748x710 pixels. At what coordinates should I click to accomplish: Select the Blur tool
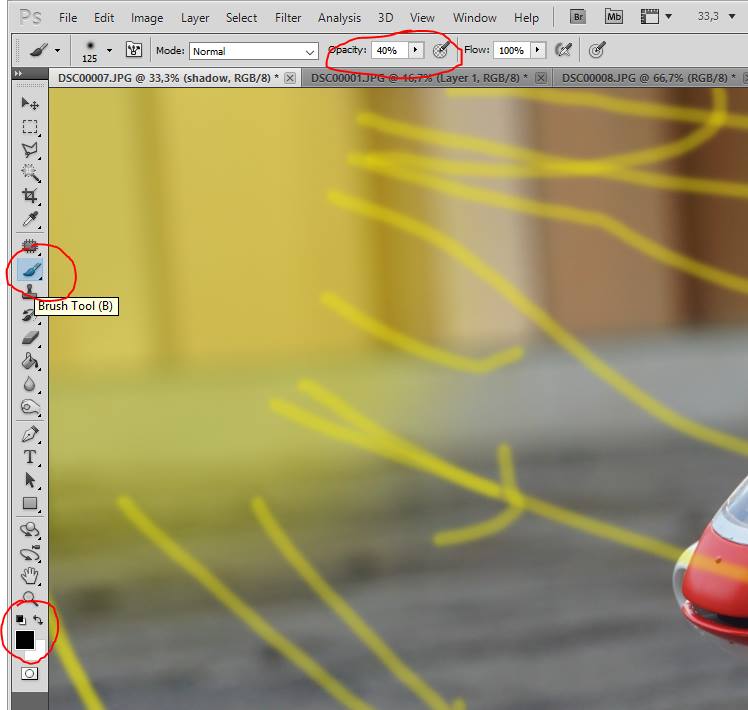pos(30,384)
